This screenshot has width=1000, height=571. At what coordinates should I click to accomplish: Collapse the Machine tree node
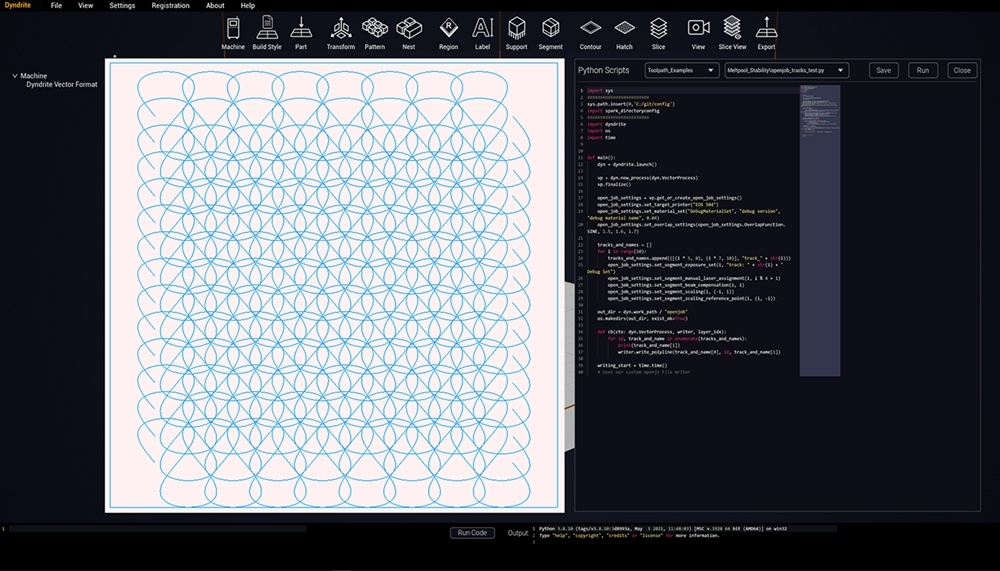15,76
